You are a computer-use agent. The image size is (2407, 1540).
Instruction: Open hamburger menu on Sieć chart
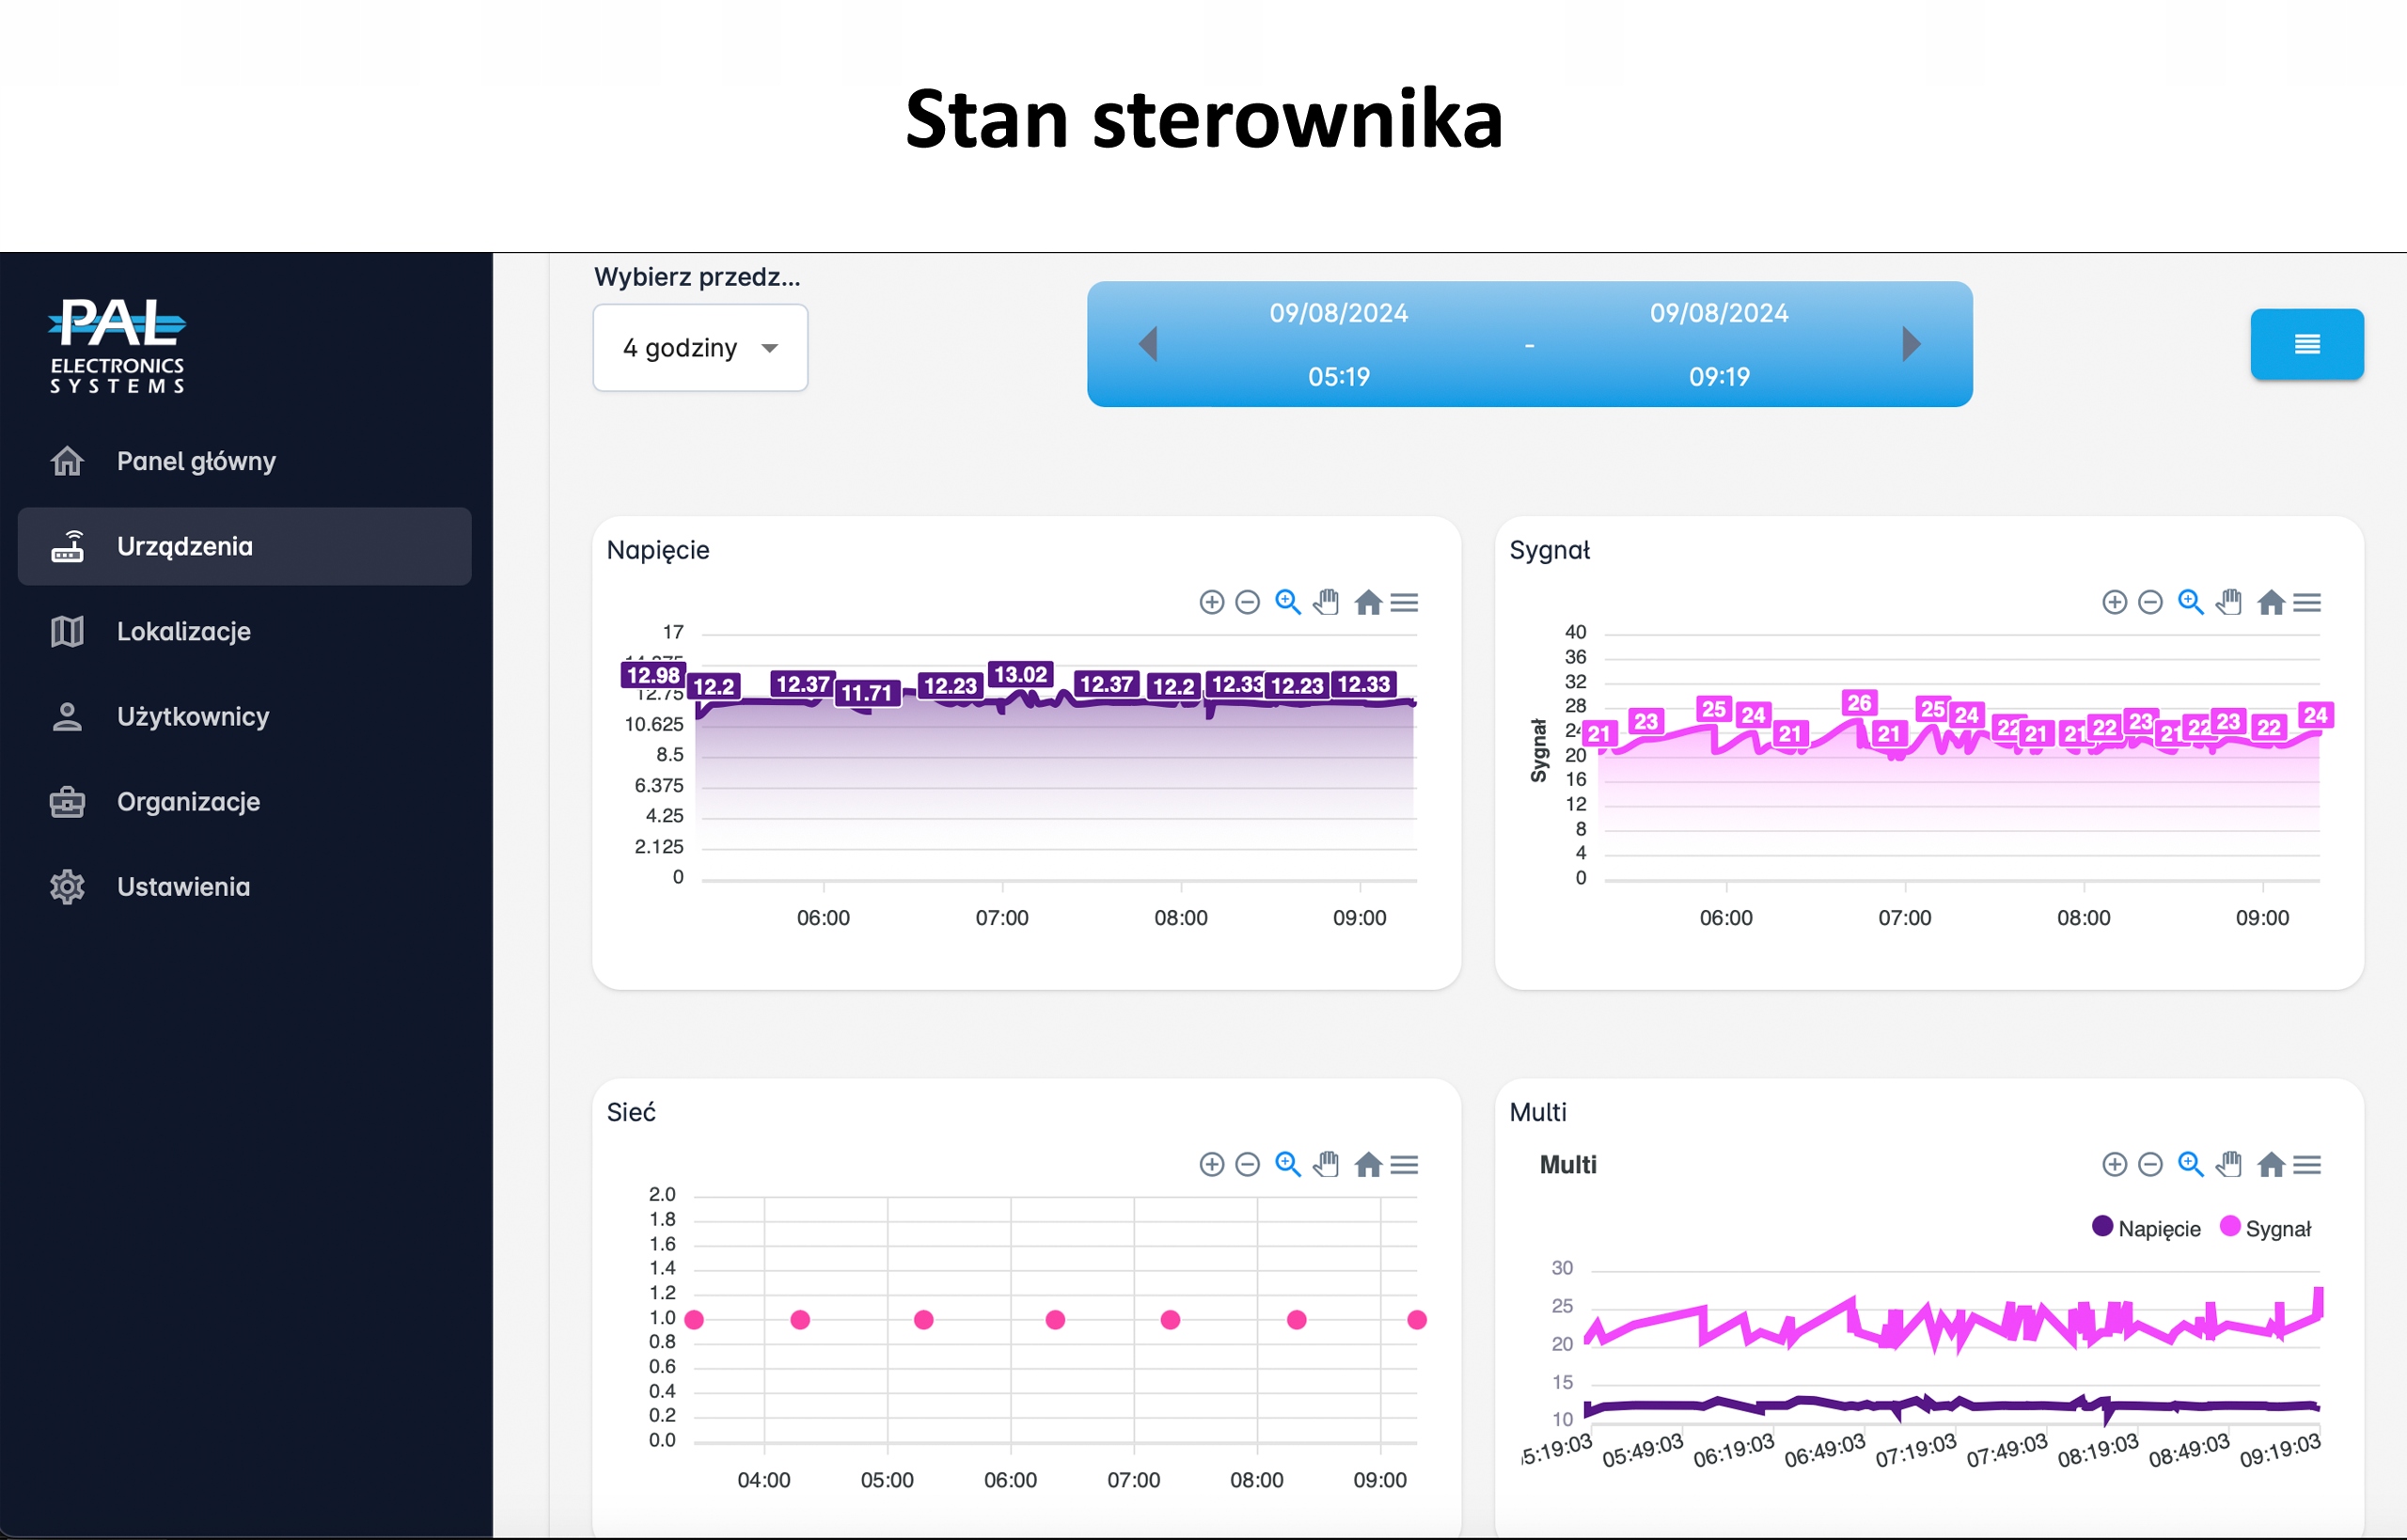[x=1404, y=1164]
